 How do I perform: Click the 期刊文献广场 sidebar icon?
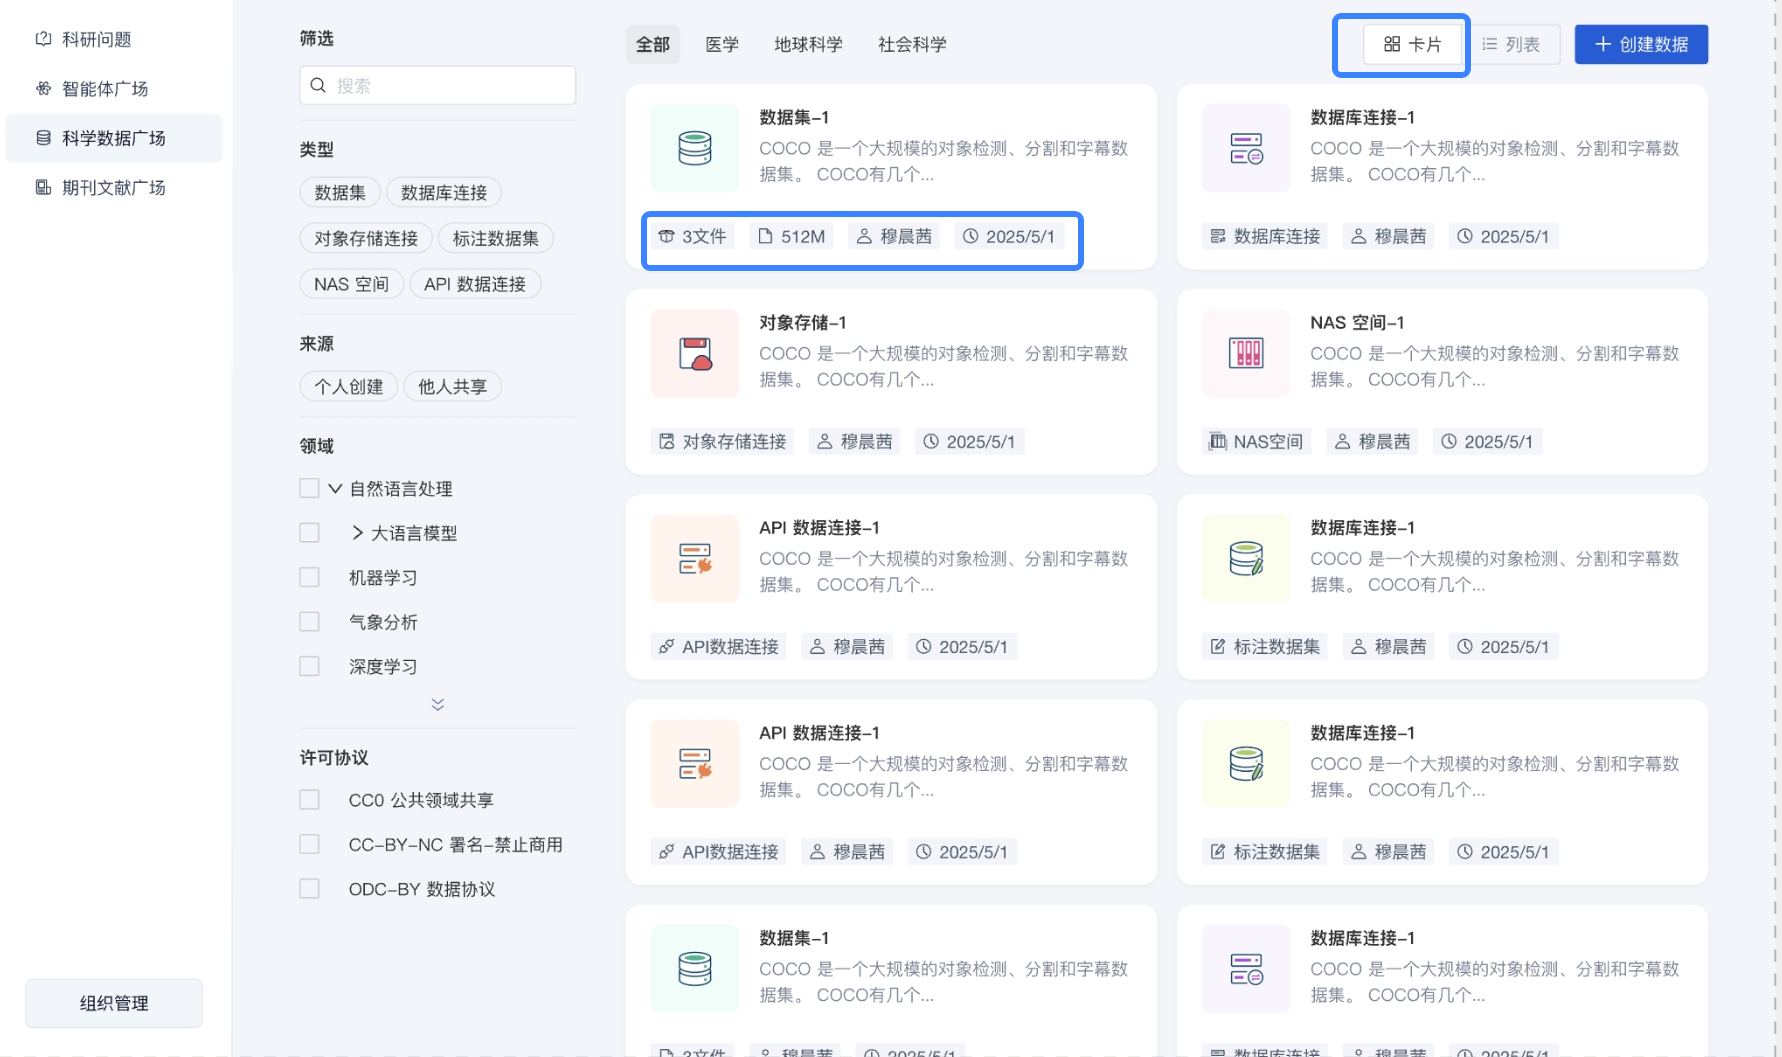click(43, 187)
